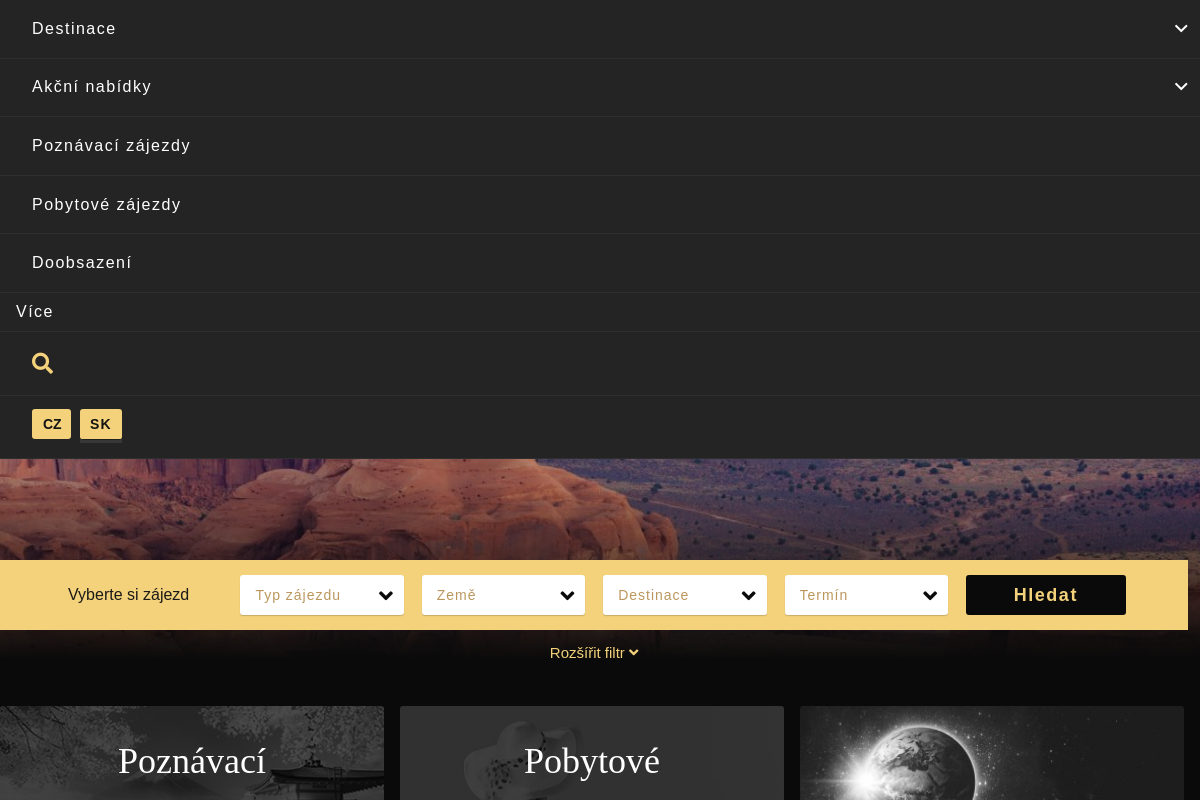Open the Destinace menu item
Viewport: 1200px width, 800px height.
74,29
